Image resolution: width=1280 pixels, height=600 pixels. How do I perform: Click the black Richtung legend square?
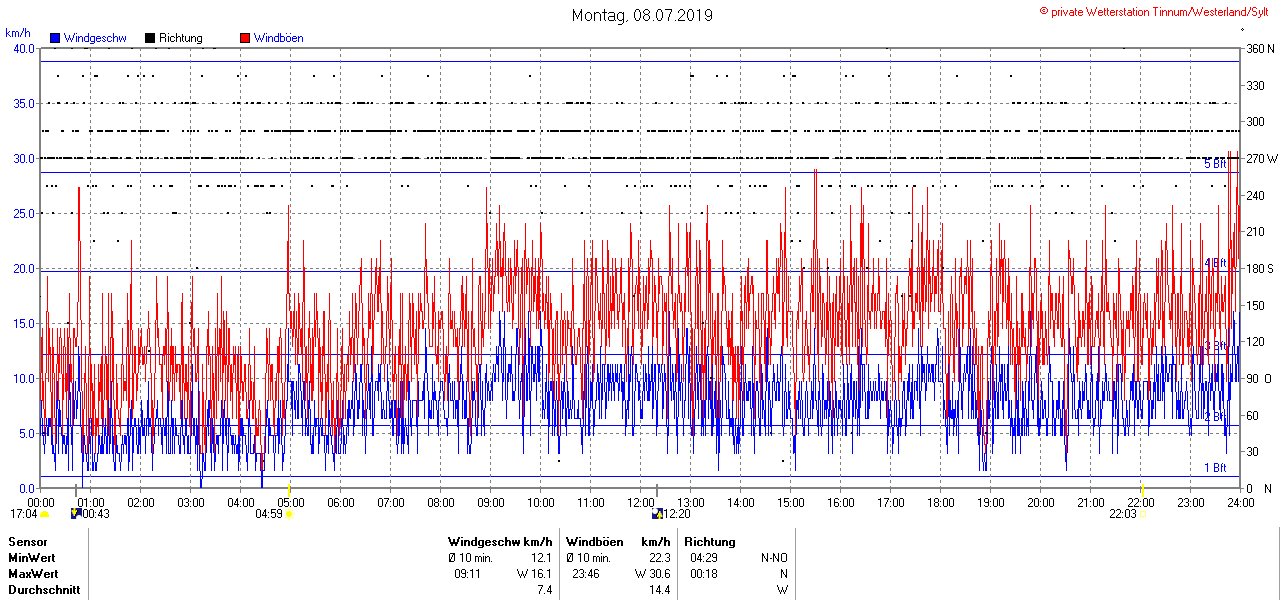[x=150, y=38]
